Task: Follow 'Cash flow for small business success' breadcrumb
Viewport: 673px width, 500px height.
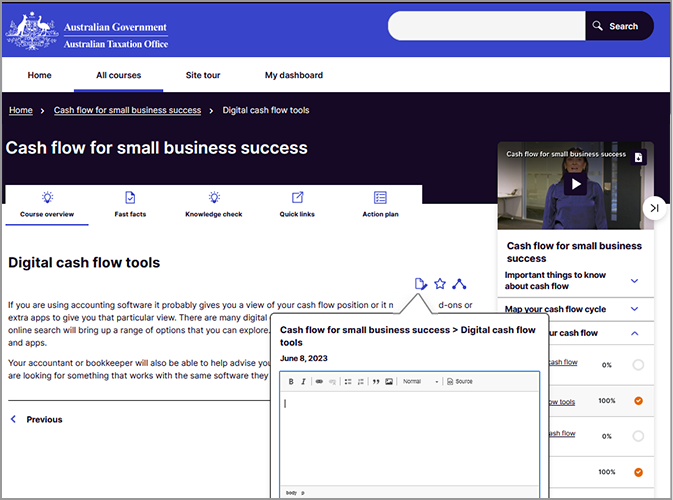Action: click(127, 110)
